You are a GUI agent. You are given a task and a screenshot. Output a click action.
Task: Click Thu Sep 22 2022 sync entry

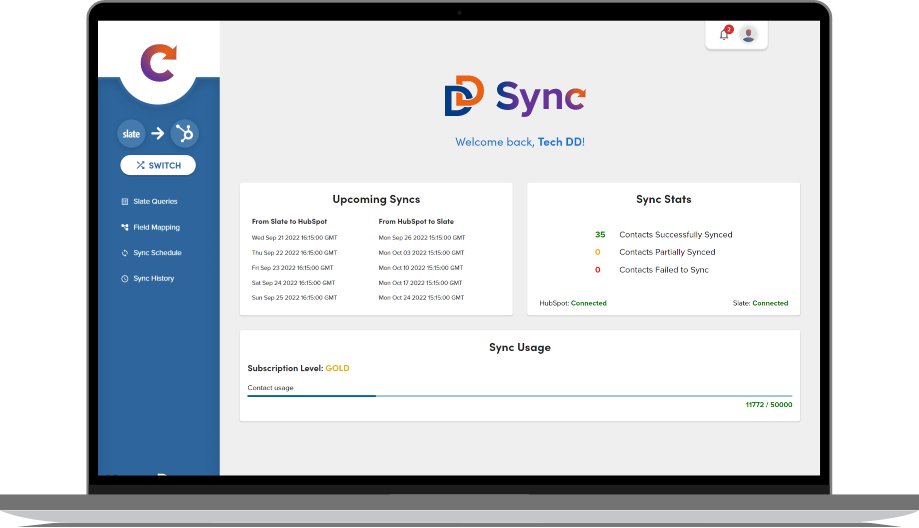294,253
